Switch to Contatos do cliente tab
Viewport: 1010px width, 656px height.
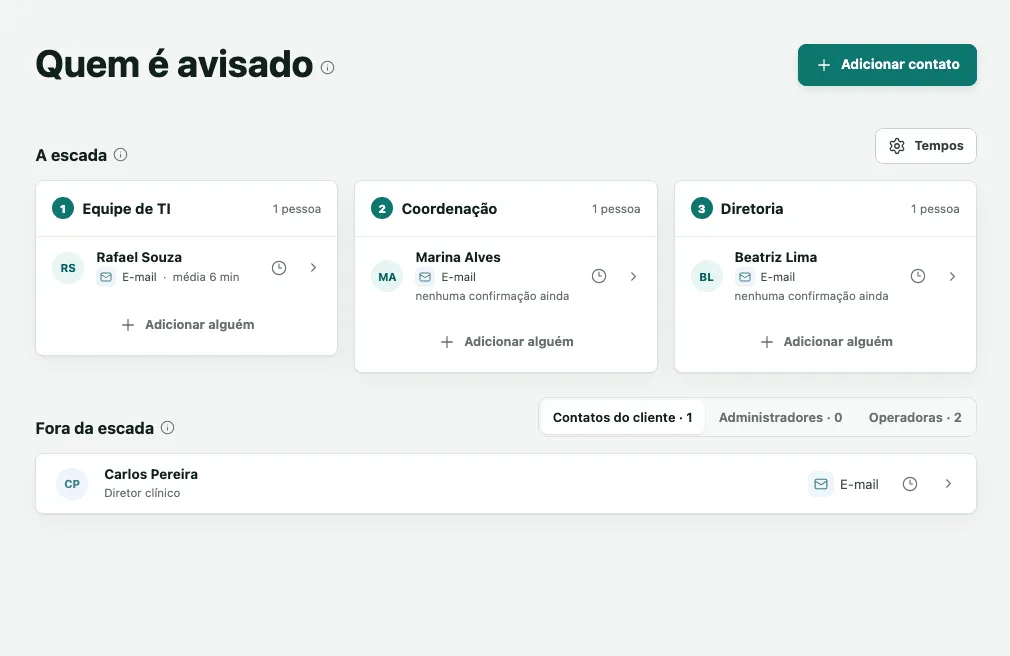[622, 418]
